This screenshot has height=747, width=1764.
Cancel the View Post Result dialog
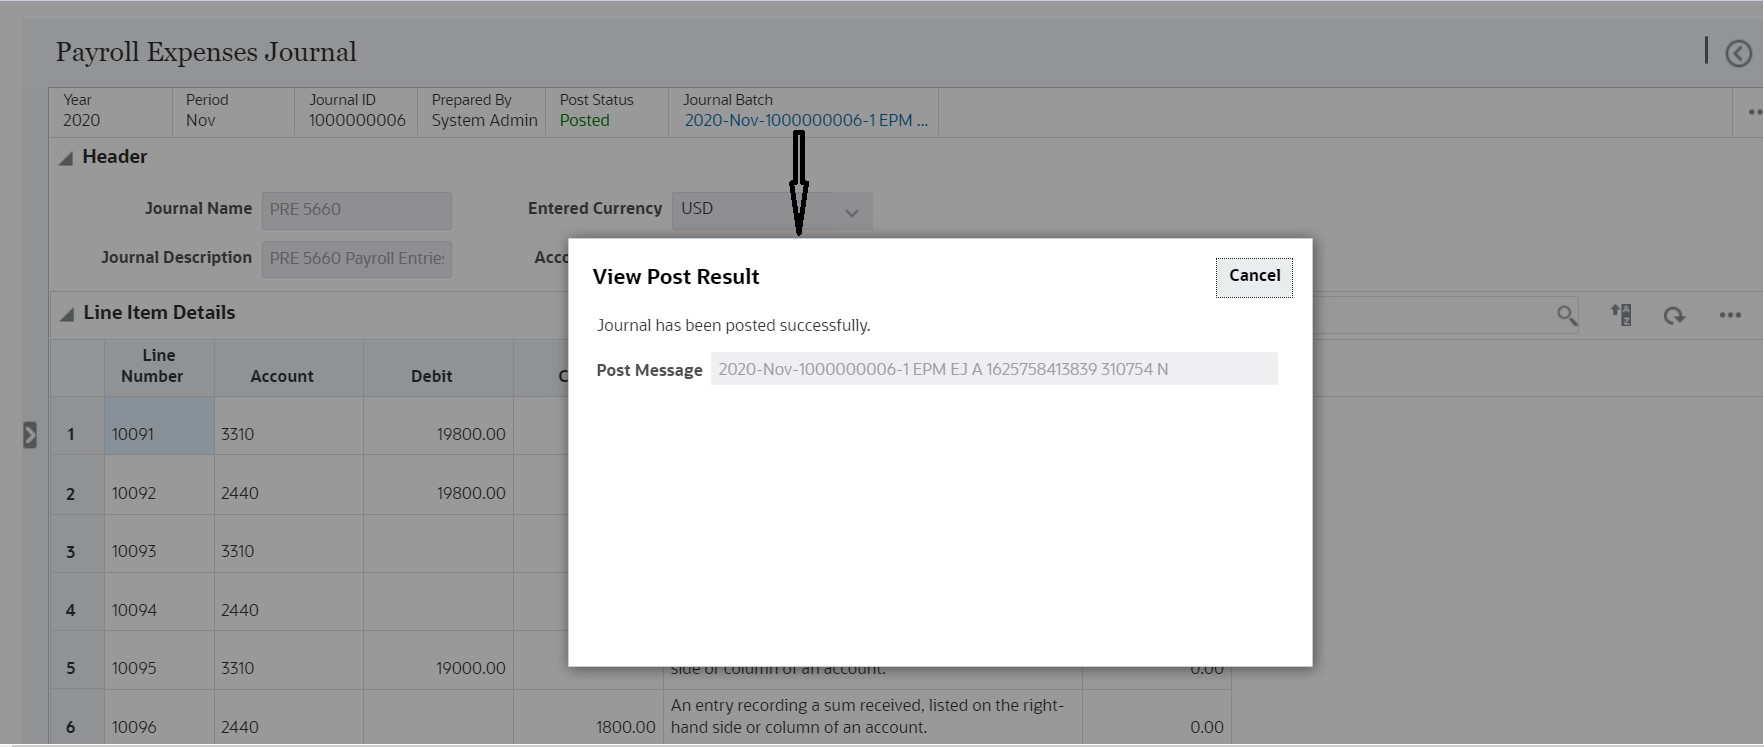click(1254, 277)
